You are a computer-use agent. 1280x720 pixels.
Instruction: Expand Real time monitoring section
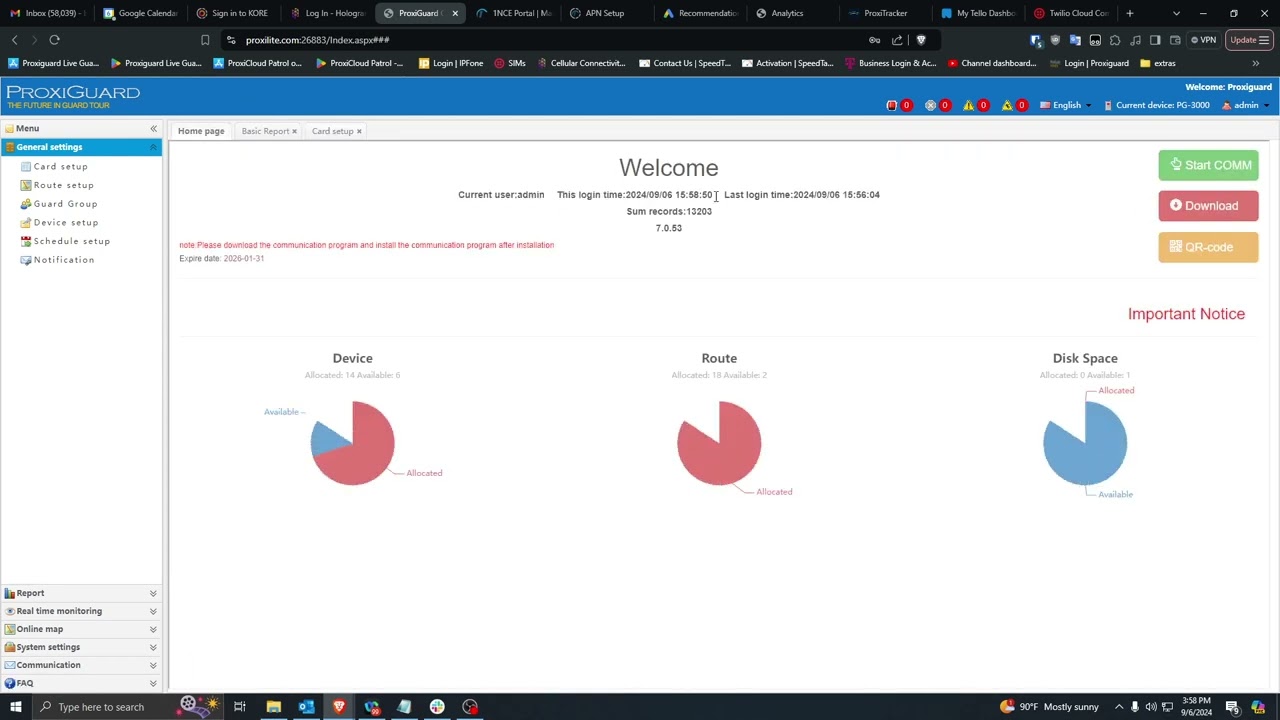tap(80, 611)
